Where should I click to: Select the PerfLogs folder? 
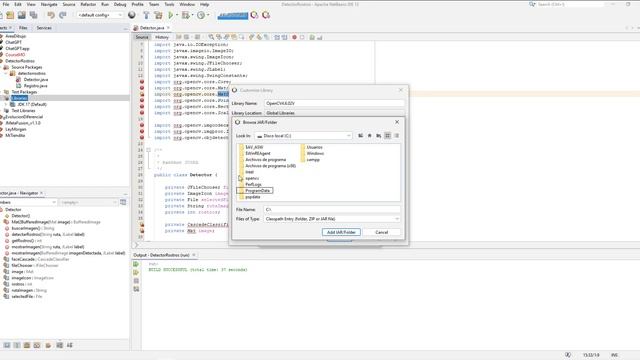click(250, 184)
